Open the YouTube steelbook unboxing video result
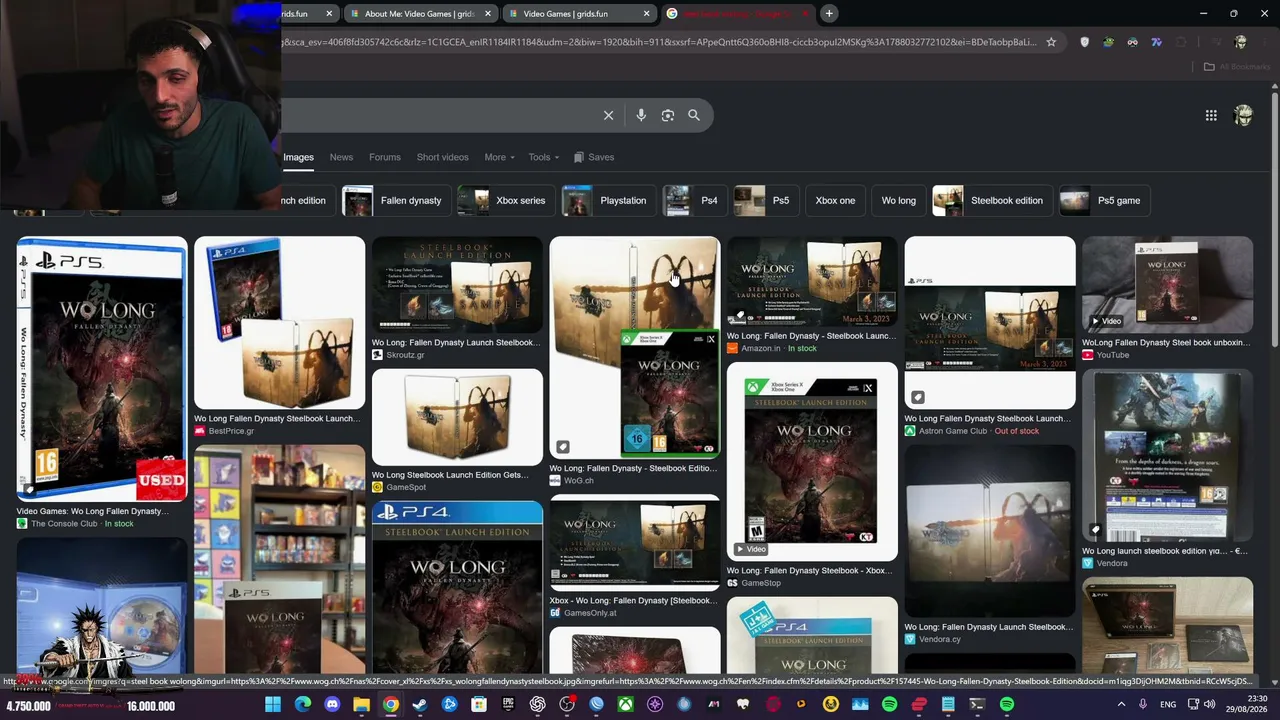Screen dimensions: 1280x720 [x=1167, y=284]
